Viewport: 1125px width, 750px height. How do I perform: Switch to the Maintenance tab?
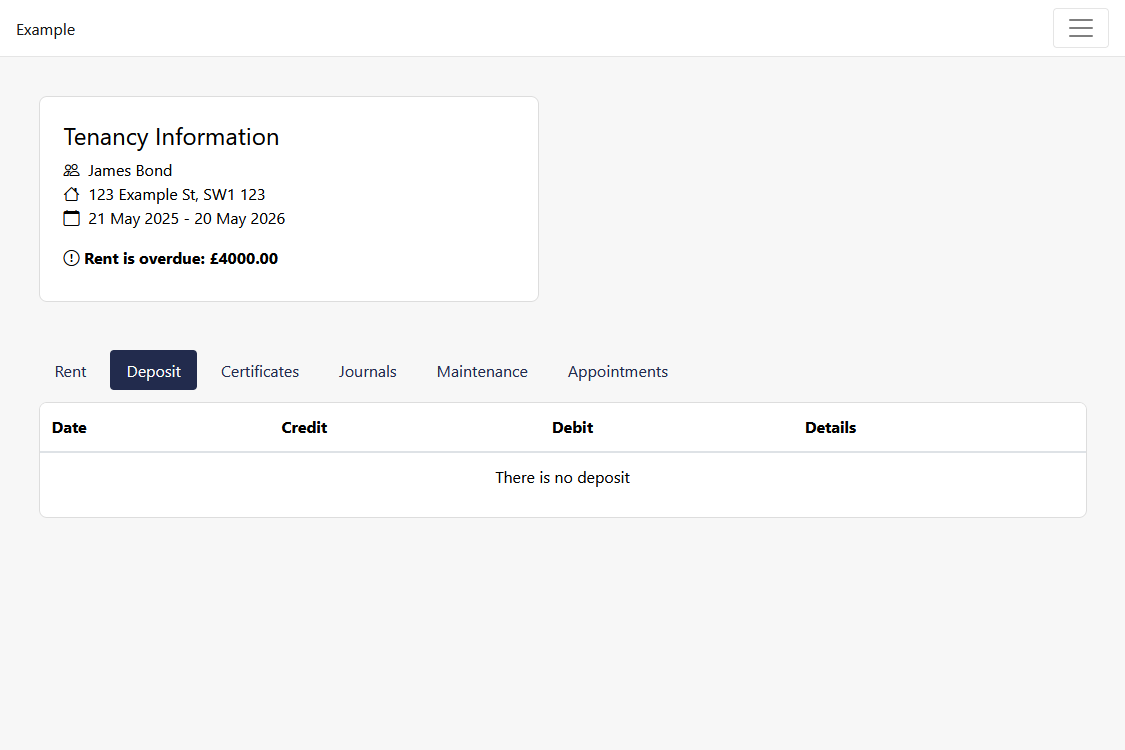(x=482, y=371)
